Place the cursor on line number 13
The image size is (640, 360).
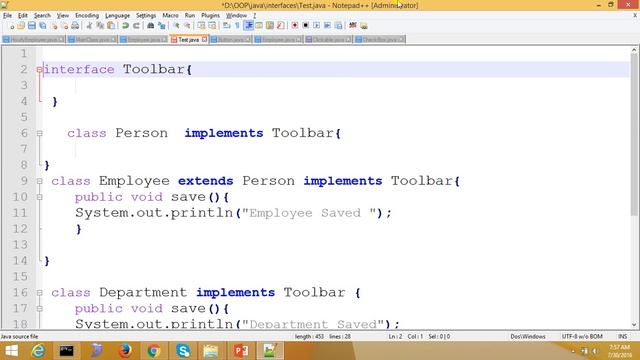20,244
